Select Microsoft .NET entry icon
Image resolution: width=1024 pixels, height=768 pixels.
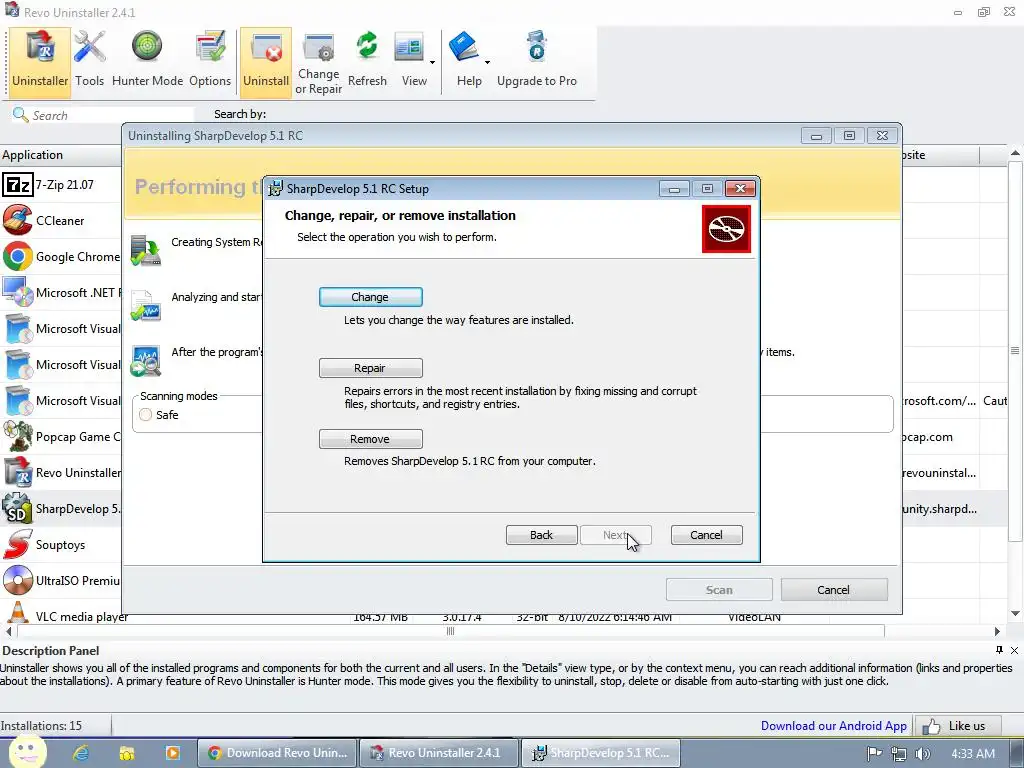point(18,293)
